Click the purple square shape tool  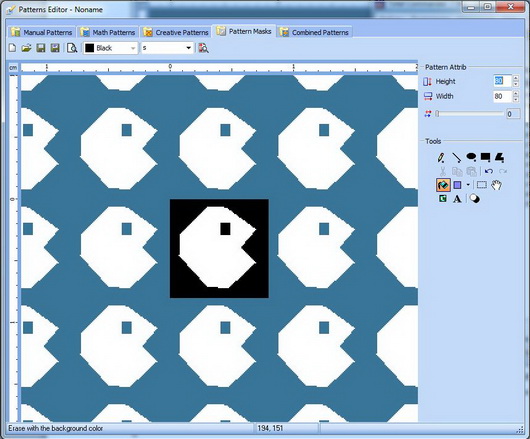[457, 185]
